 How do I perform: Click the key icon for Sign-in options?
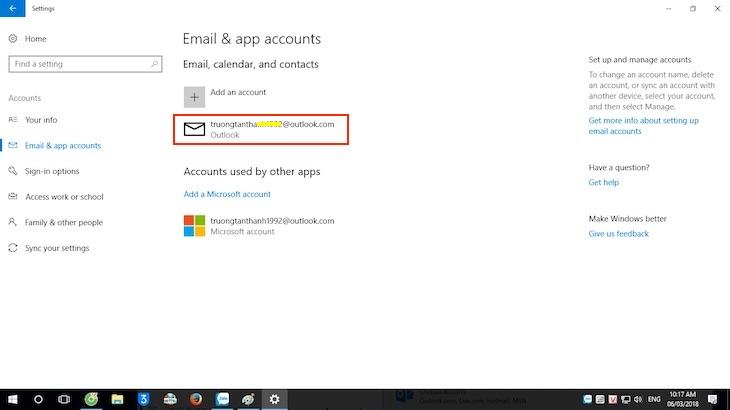point(13,171)
